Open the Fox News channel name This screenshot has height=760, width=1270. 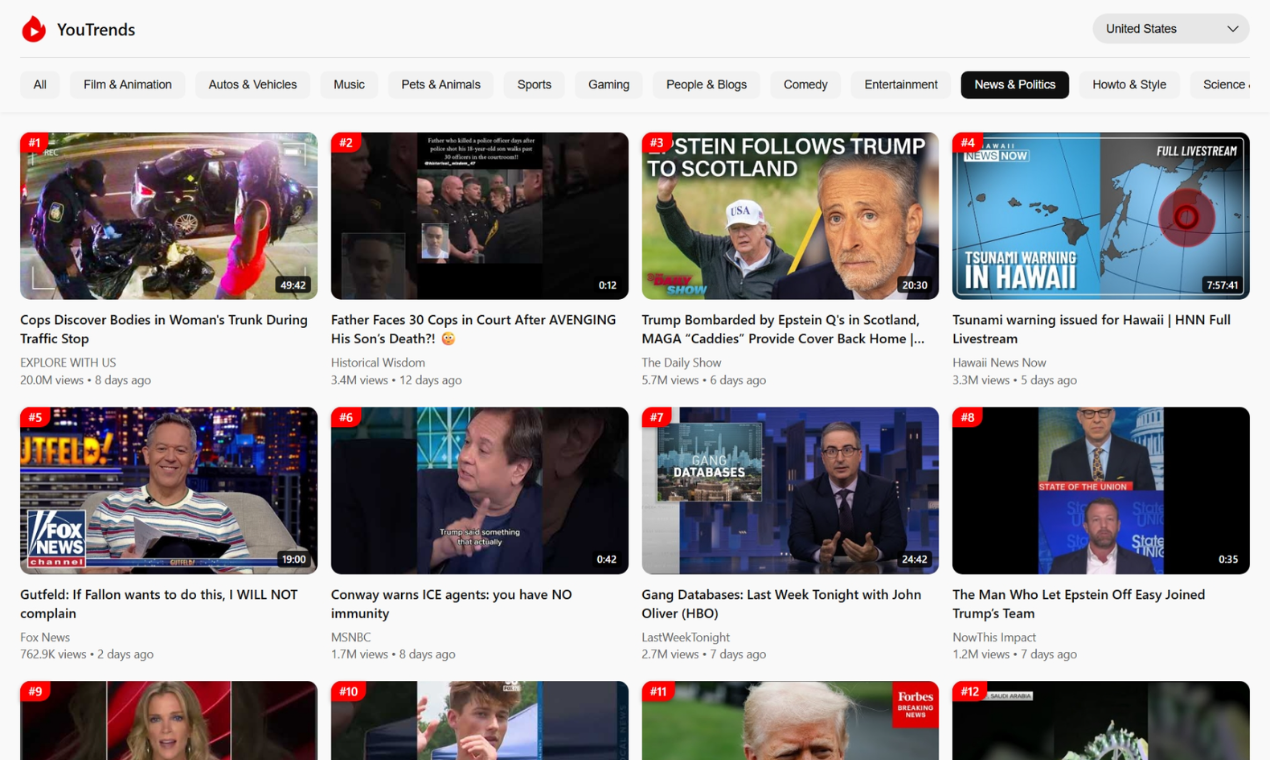45,637
